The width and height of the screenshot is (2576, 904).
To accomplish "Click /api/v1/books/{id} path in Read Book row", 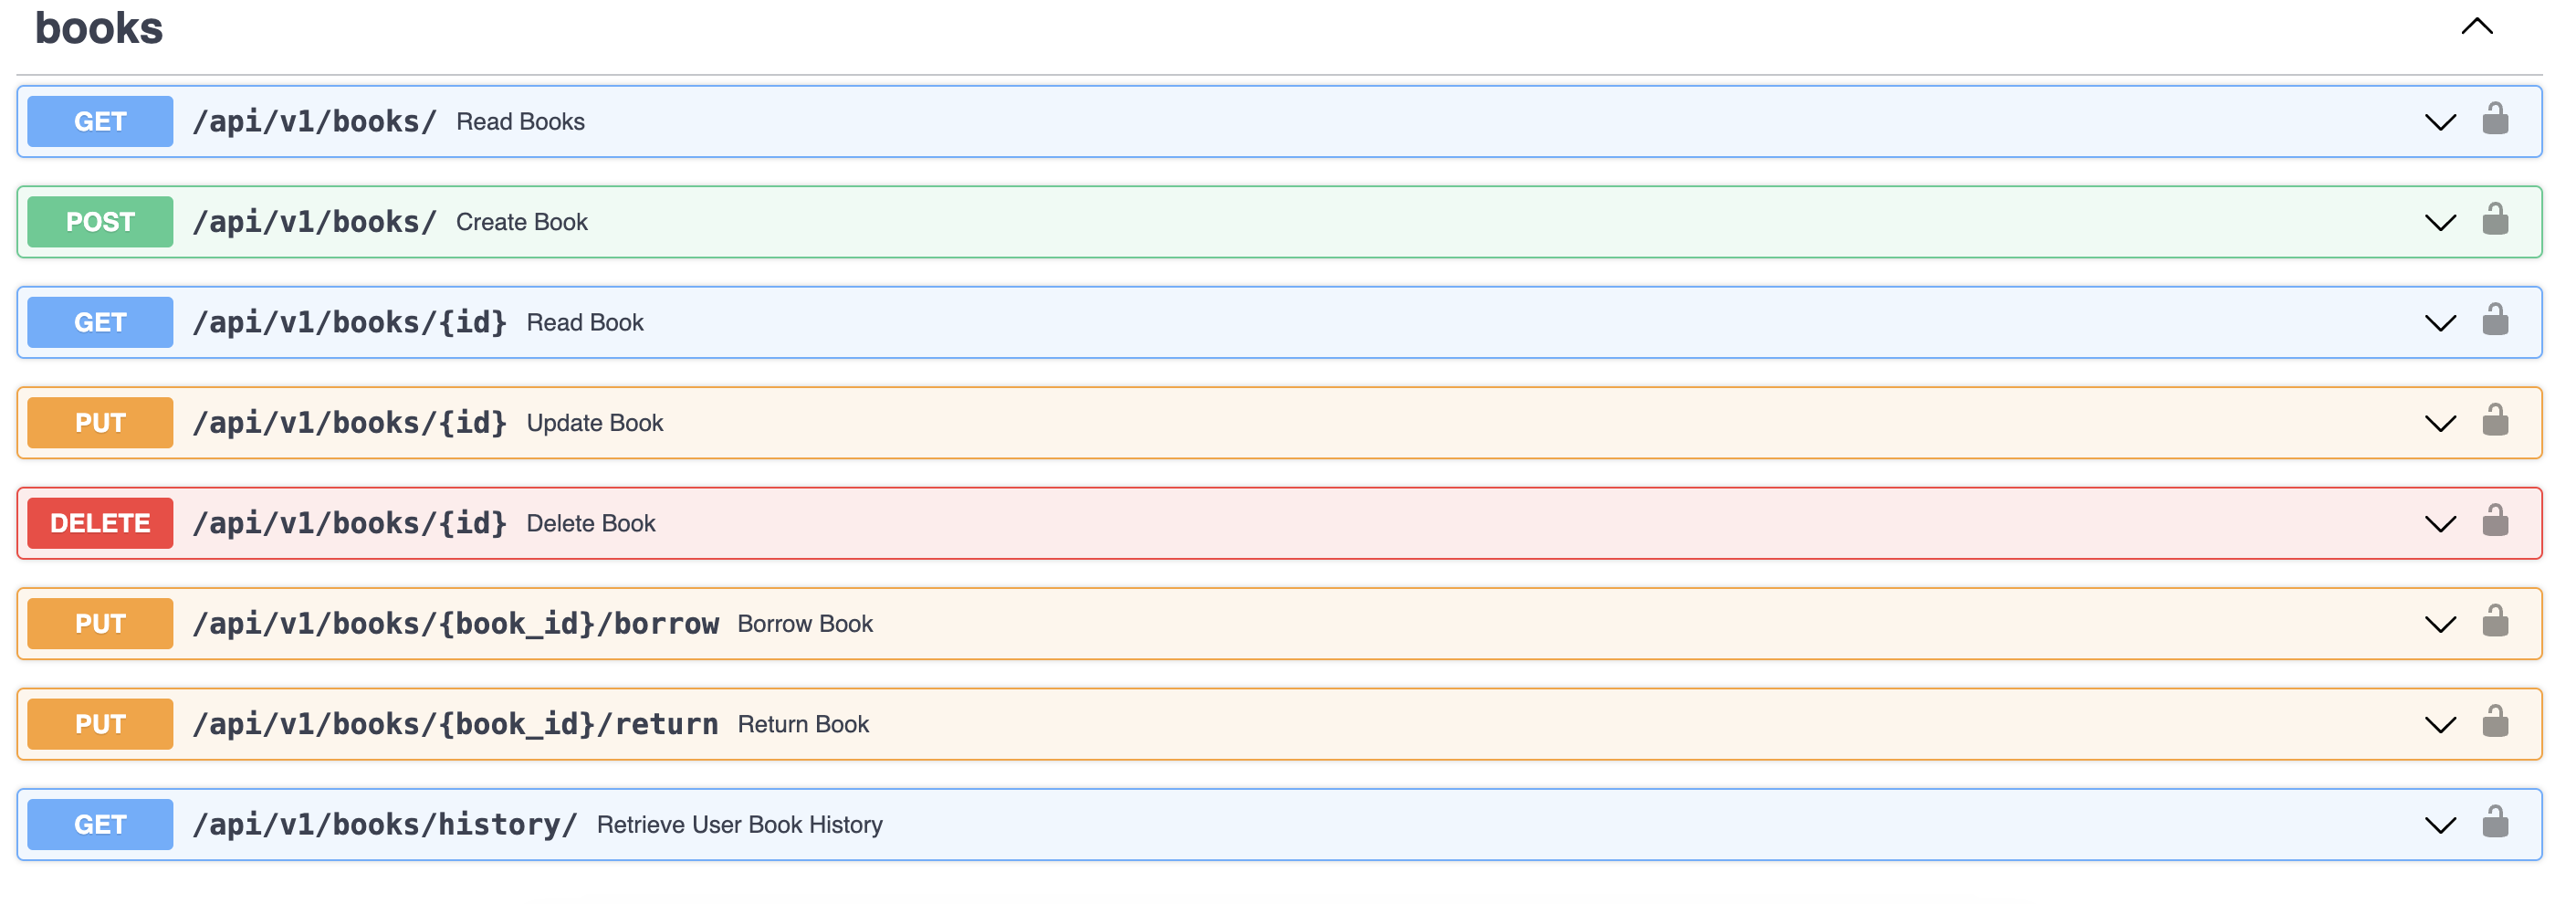I will (350, 323).
